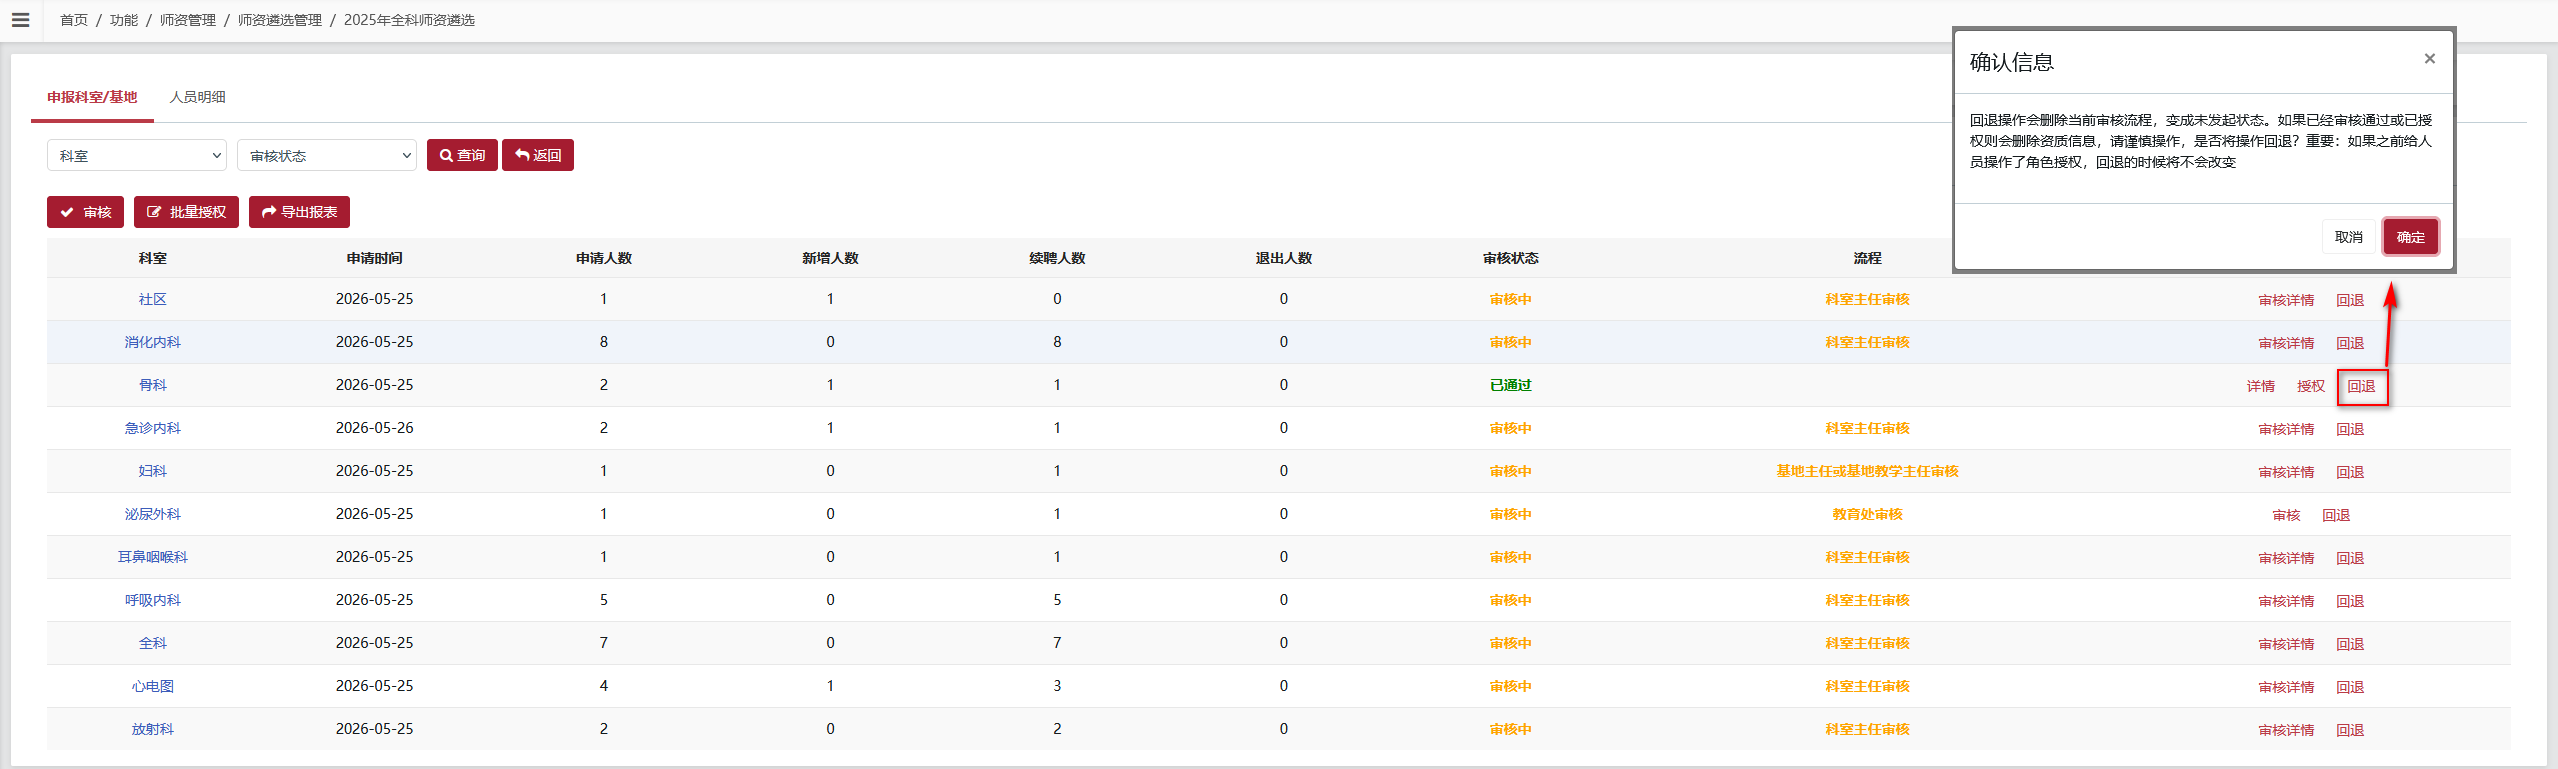Open the hamburger sidebar menu icon
Image resolution: width=2558 pixels, height=769 pixels.
tap(20, 20)
